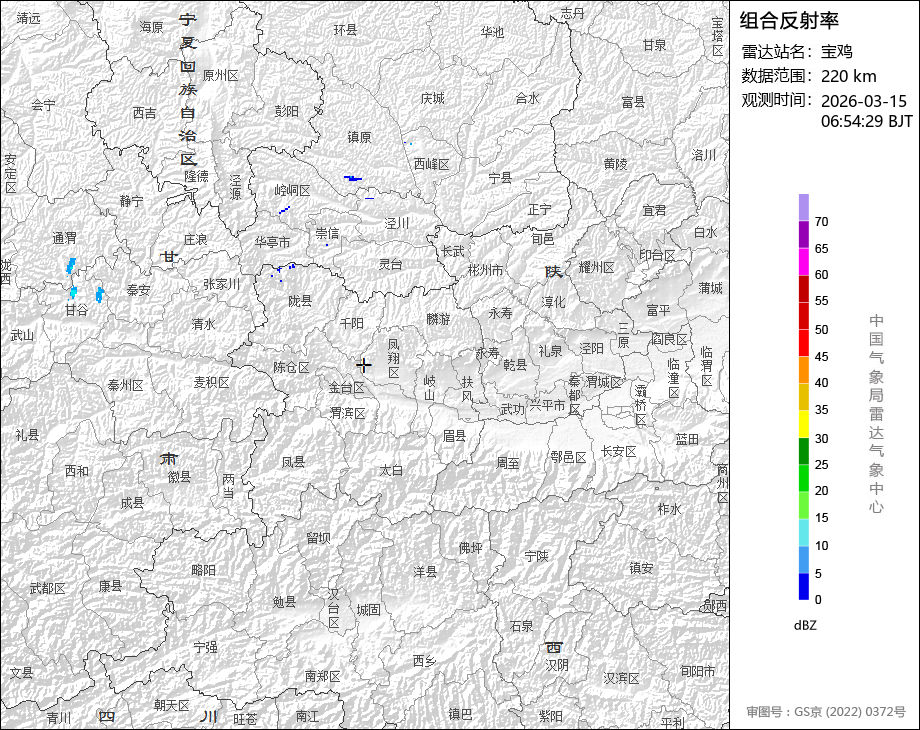Click the vertical 中国气象局雷达气象中心 text
920x730 pixels.
[876, 414]
